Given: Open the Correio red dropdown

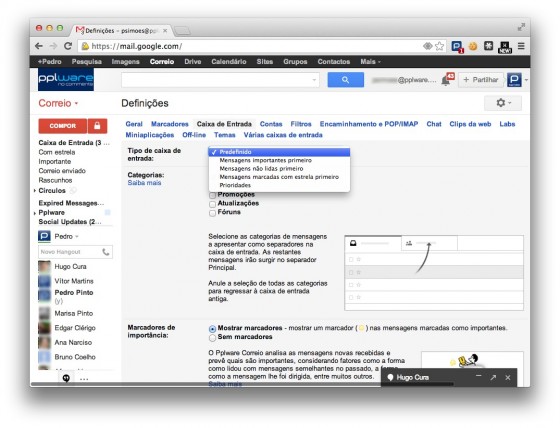Looking at the screenshot, I should pyautogui.click(x=58, y=103).
